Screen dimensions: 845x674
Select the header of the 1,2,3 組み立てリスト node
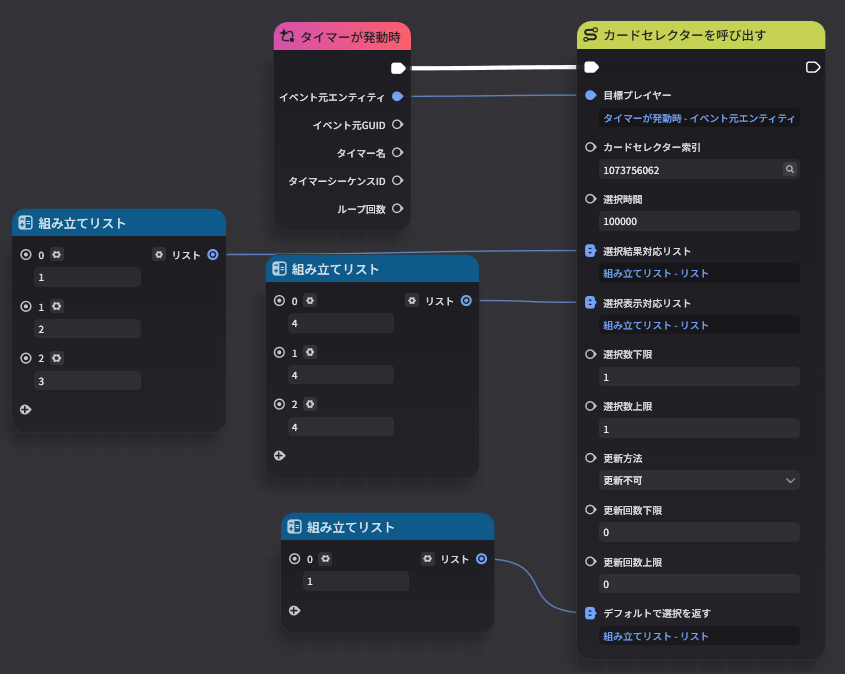pyautogui.click(x=119, y=223)
